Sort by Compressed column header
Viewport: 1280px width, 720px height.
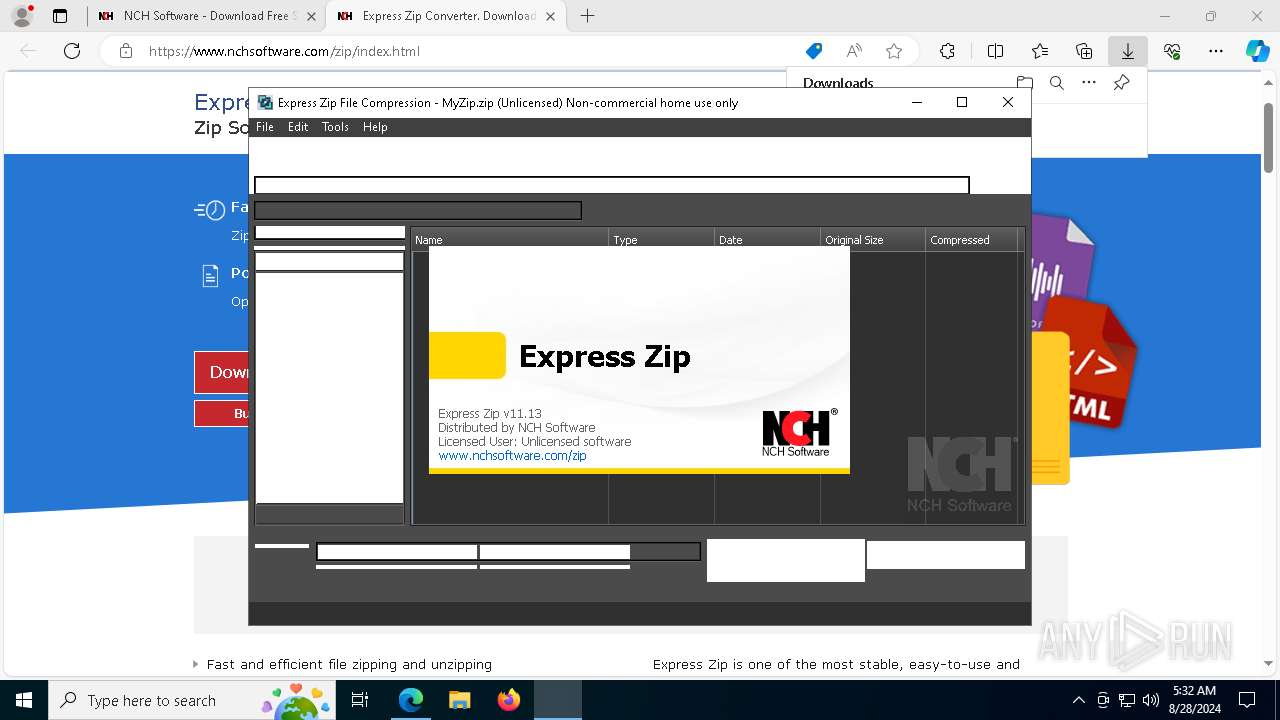pos(971,240)
